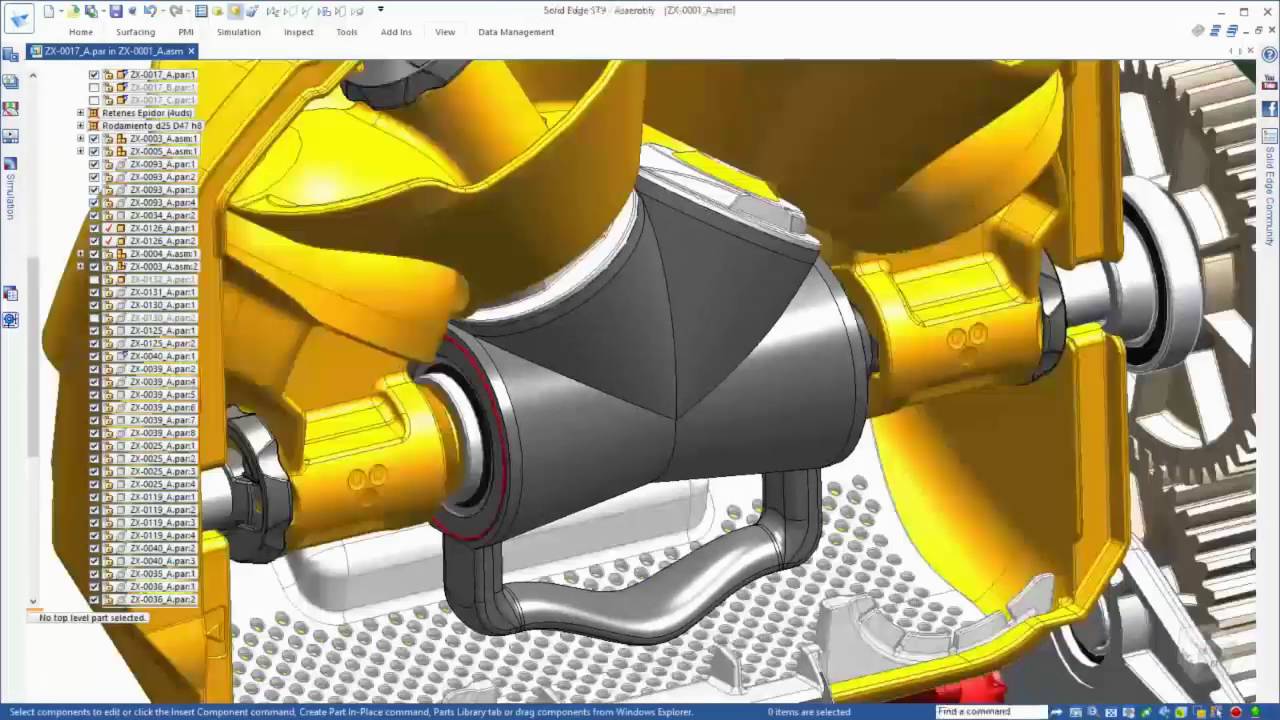
Task: Check visibility of ZX-0017_C.par:1
Action: (94, 101)
